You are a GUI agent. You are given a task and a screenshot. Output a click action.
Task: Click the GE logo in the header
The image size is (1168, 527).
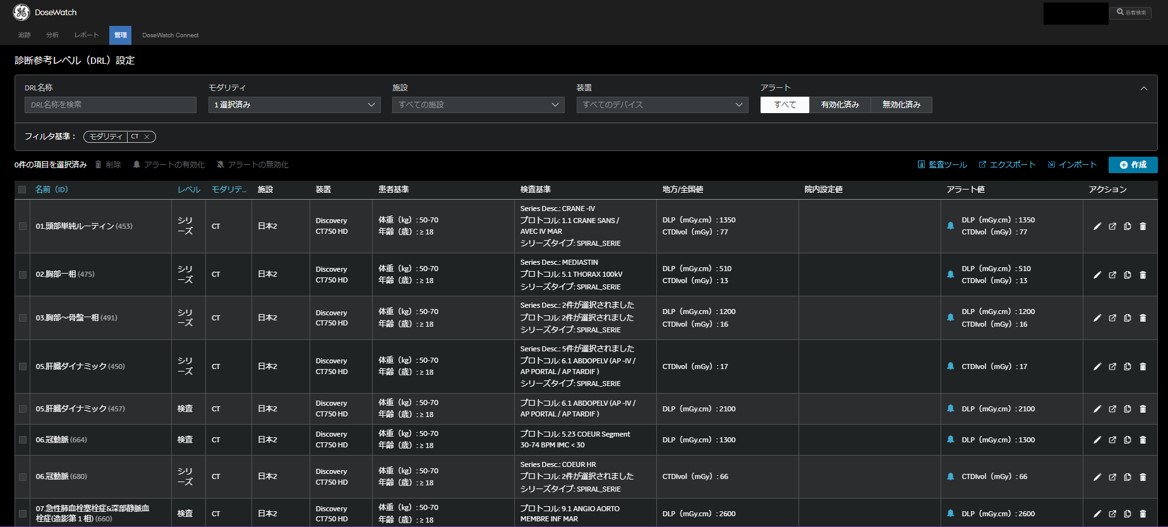pyautogui.click(x=21, y=12)
